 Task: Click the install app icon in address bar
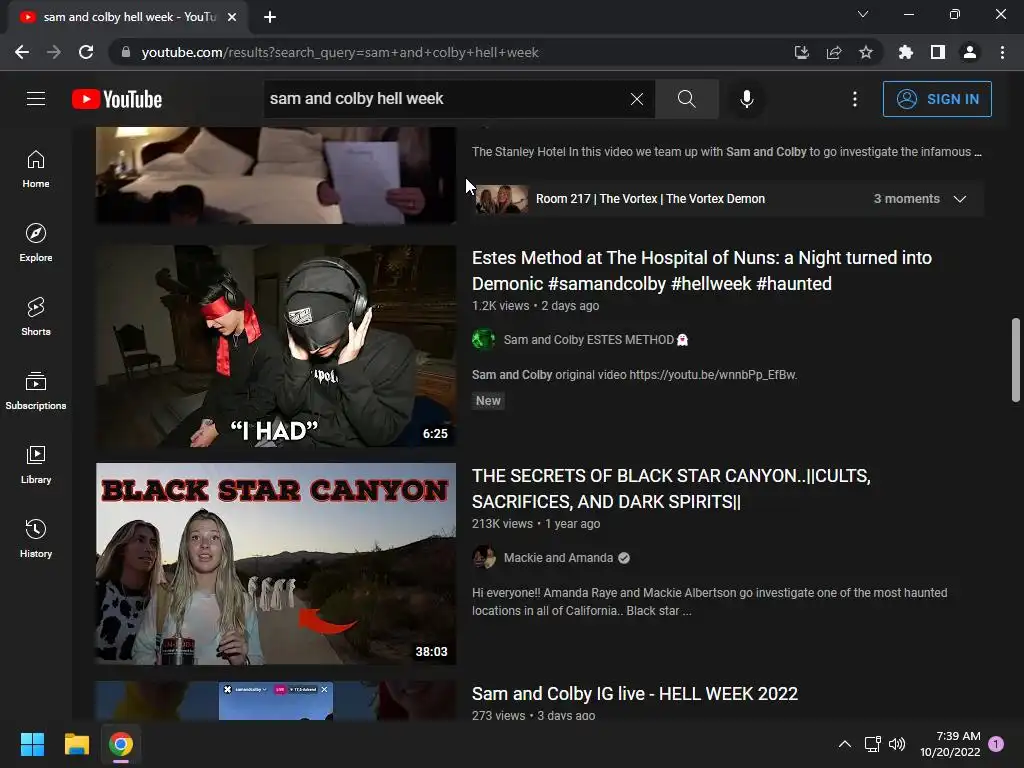pyautogui.click(x=801, y=52)
